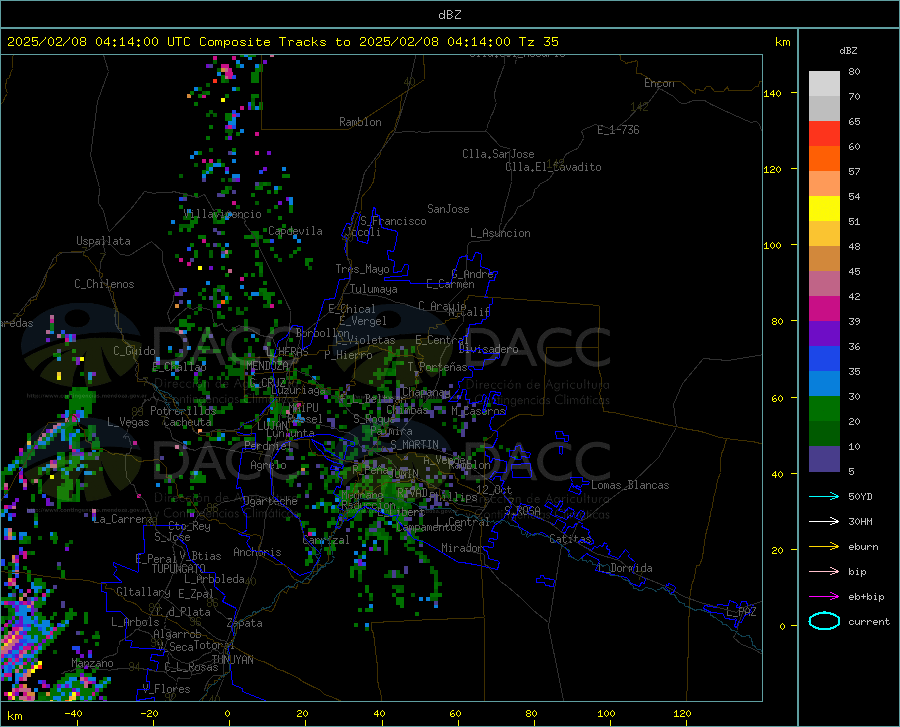Click the Uspallata label on map

(103, 241)
